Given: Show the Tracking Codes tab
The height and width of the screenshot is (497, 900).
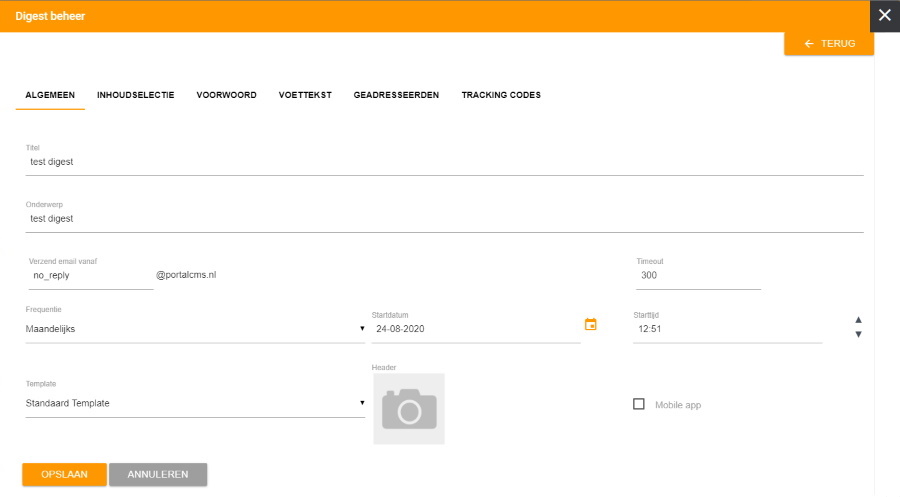Looking at the screenshot, I should (501, 95).
